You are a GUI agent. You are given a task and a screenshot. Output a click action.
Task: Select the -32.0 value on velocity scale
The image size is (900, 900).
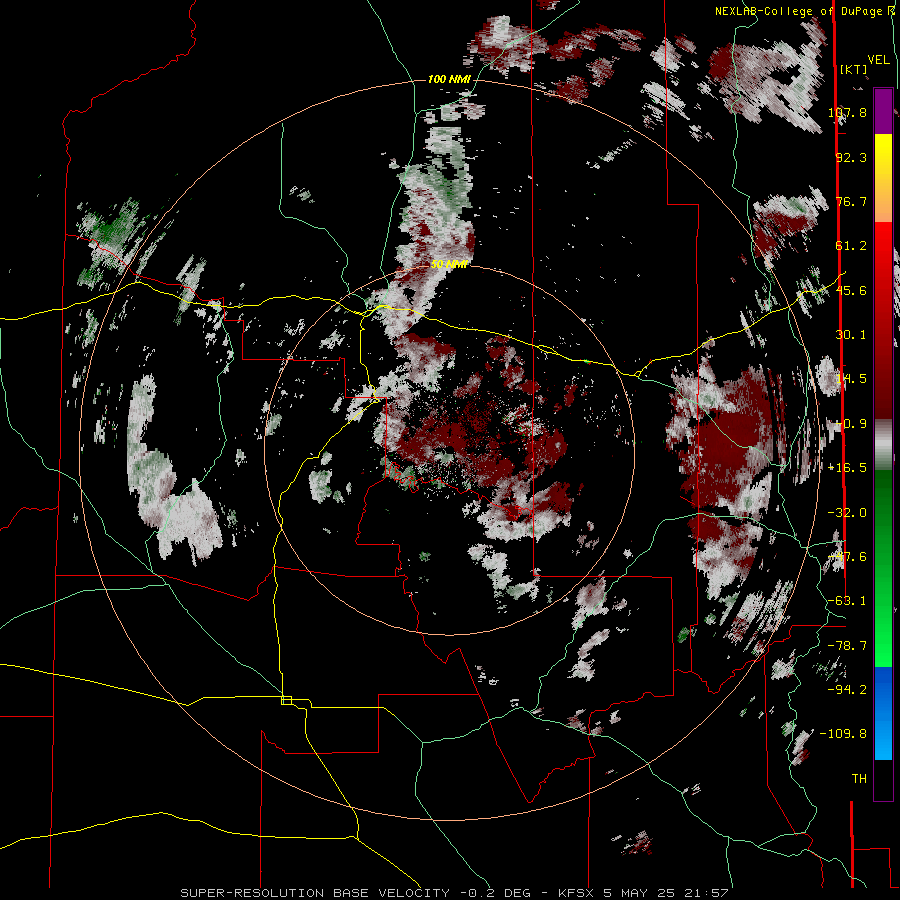click(x=847, y=513)
